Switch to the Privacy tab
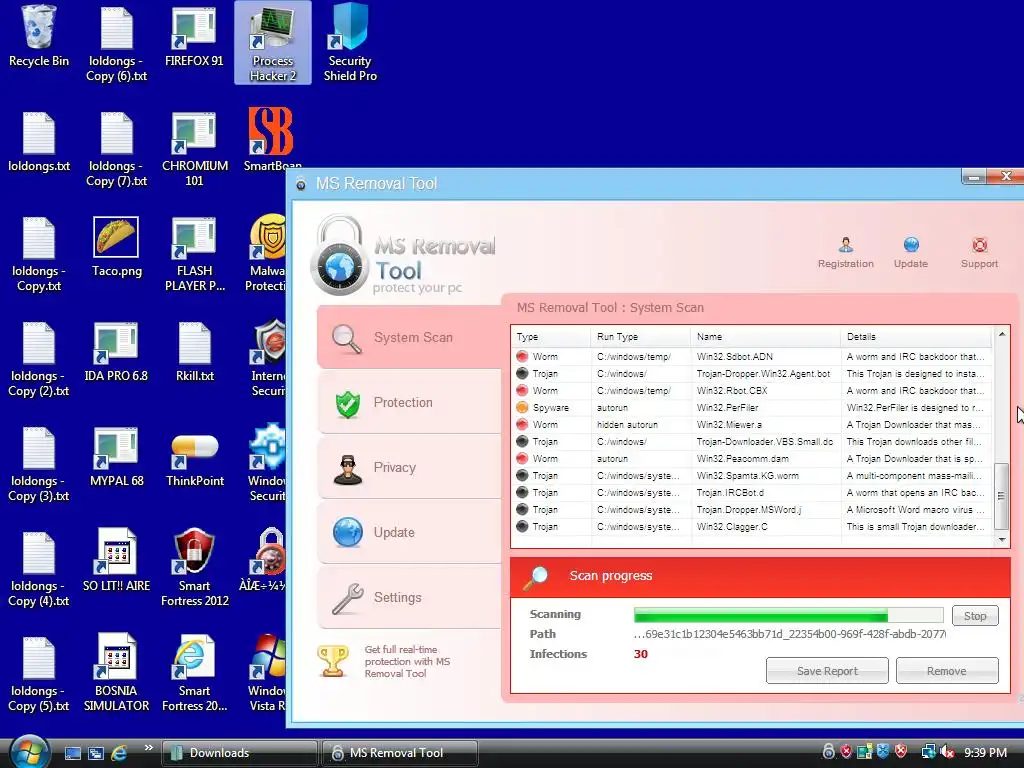 click(x=410, y=468)
